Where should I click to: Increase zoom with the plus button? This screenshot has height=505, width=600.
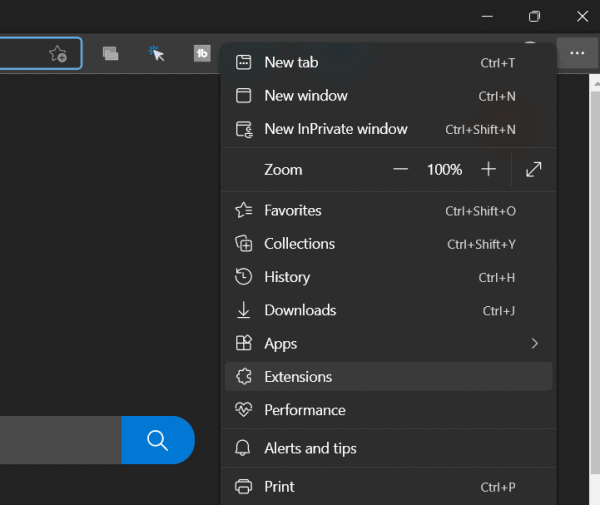[x=488, y=169]
